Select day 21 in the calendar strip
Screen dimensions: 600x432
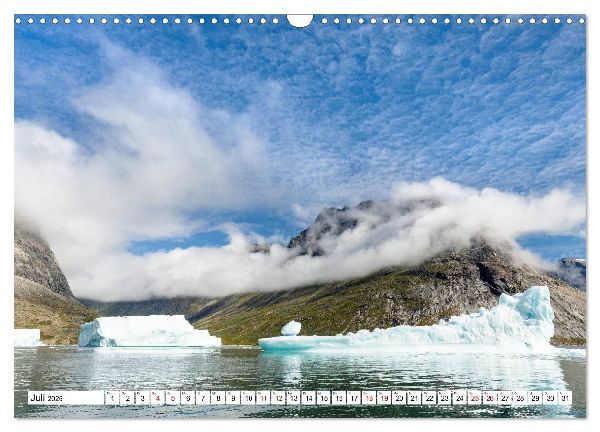414,398
